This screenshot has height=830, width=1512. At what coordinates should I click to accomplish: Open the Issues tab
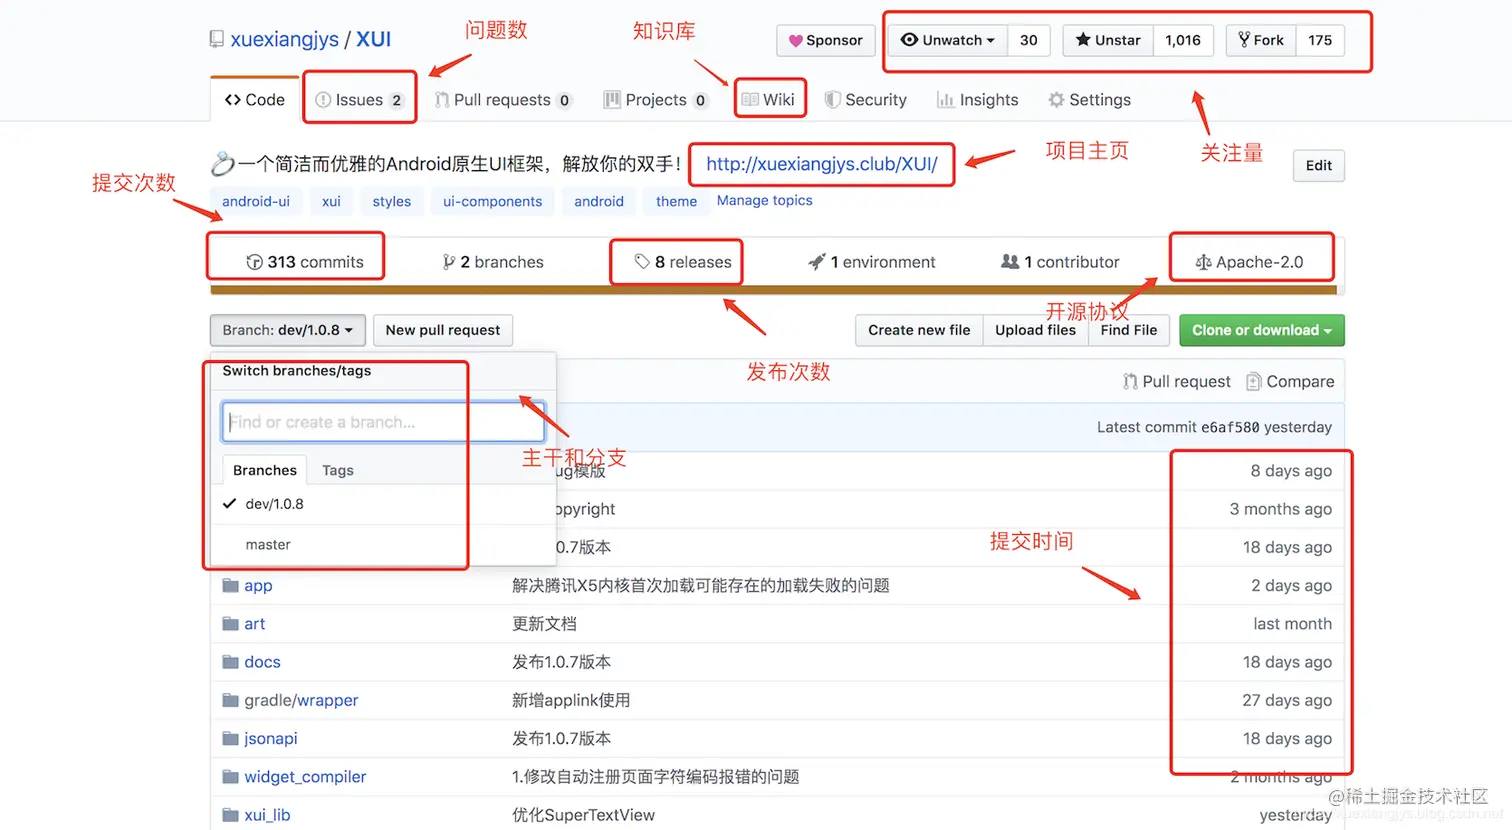click(x=359, y=100)
